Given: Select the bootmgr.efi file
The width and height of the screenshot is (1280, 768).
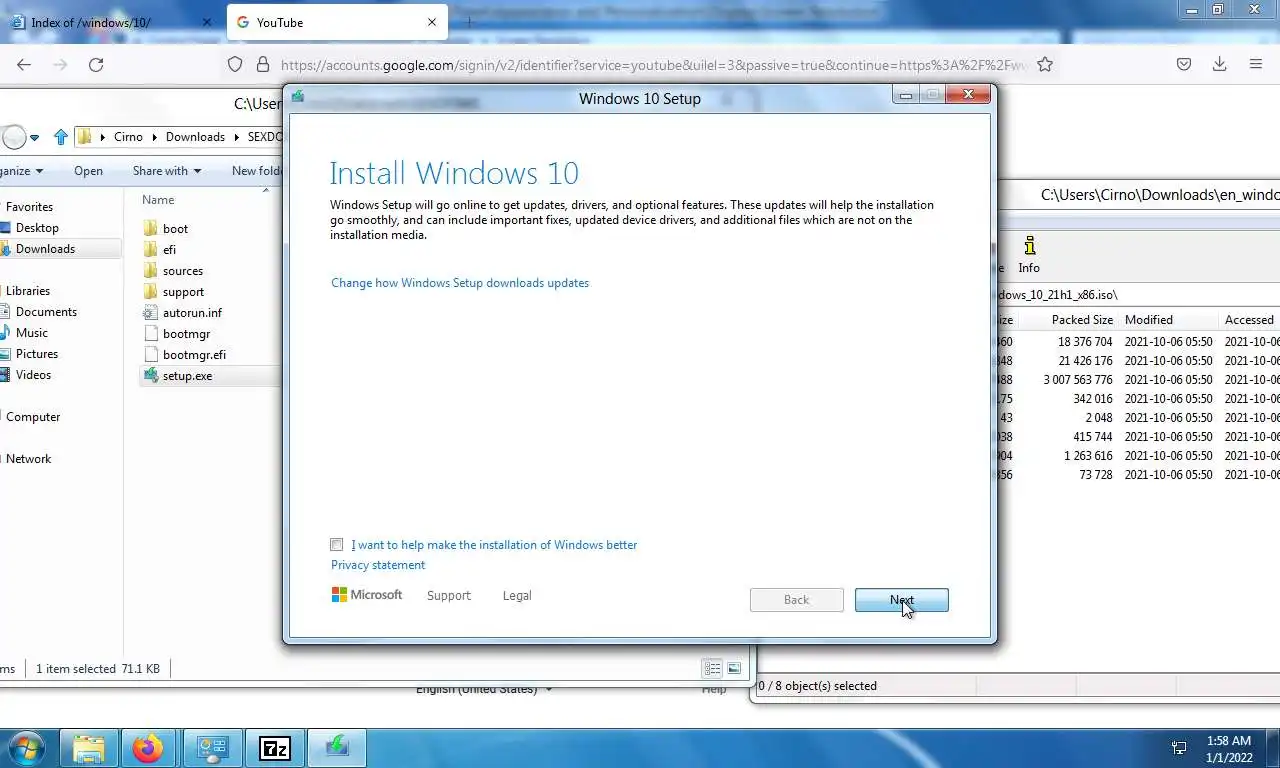Looking at the screenshot, I should [194, 355].
